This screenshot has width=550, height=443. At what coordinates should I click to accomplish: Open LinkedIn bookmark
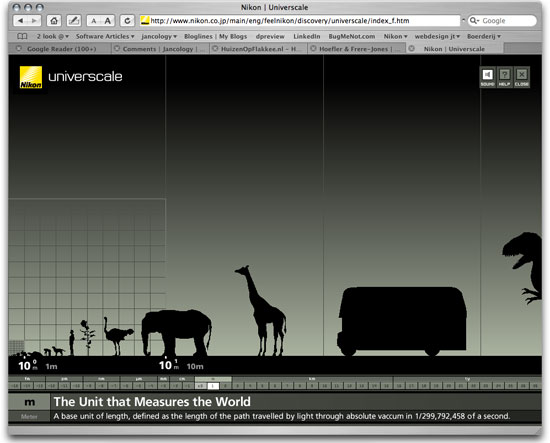coord(307,36)
